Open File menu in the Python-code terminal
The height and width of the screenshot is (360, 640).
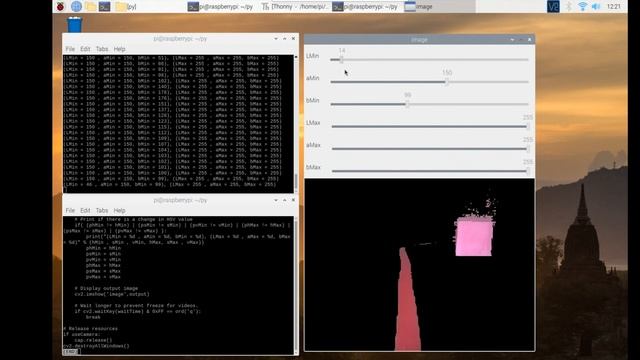coord(70,211)
